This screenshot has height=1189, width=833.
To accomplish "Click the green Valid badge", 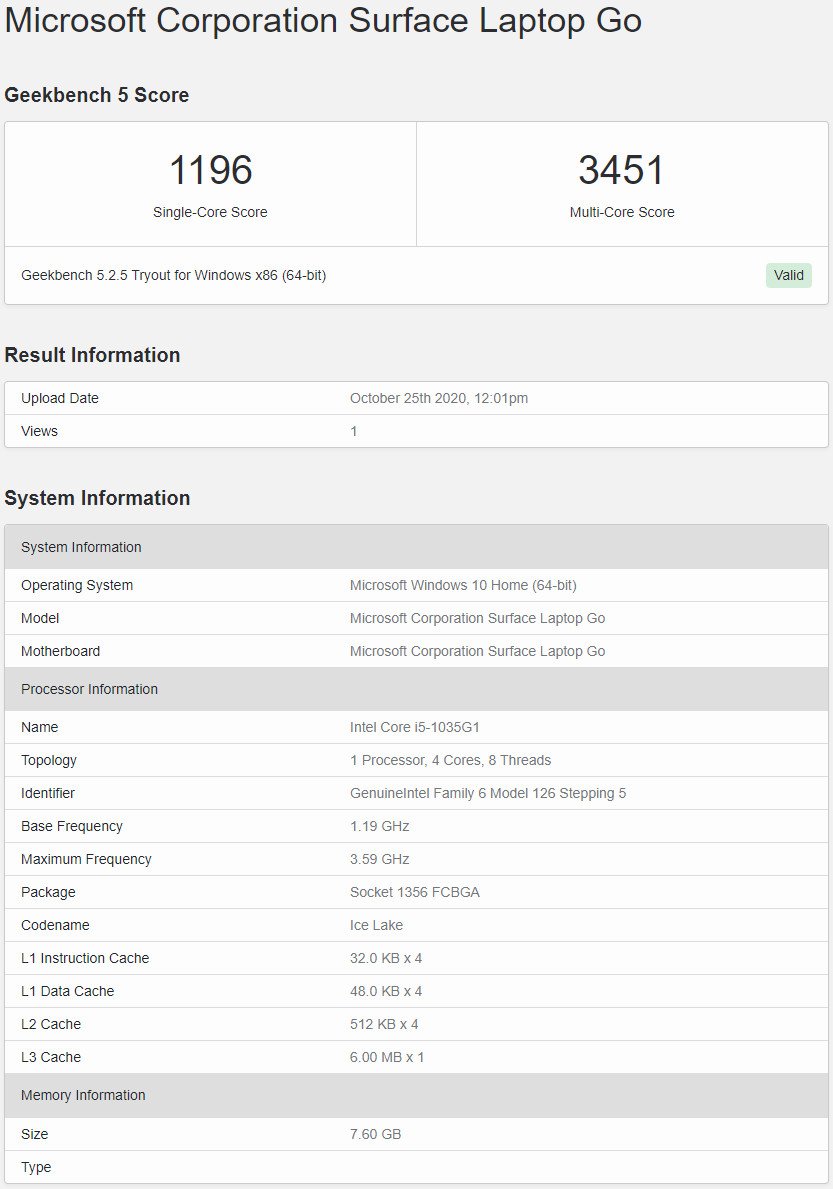I will point(788,275).
